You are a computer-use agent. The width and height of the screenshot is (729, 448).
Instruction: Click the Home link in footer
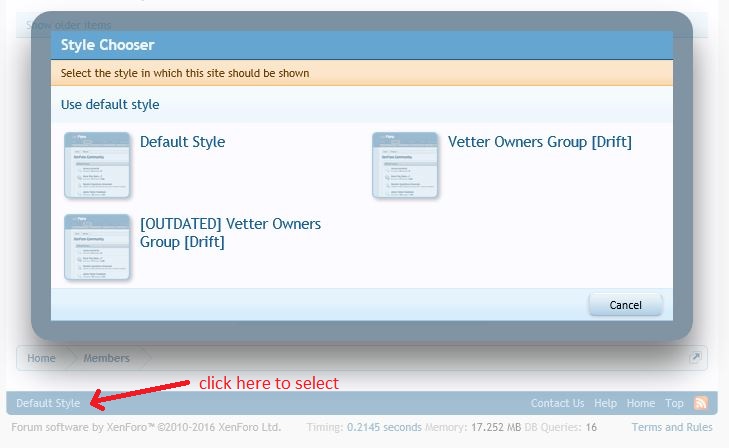(640, 403)
